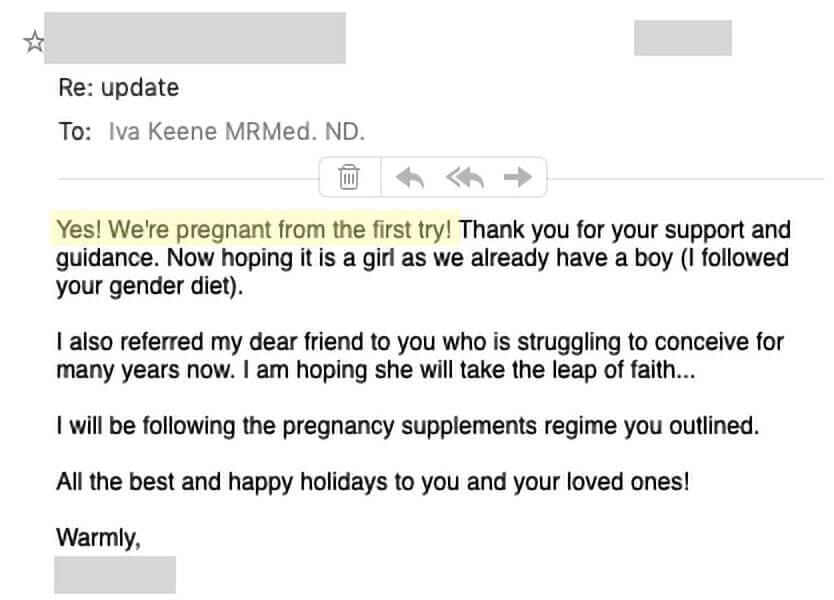The image size is (834, 600).
Task: Click the line 'many years now. I am hoping'
Action: (376, 370)
